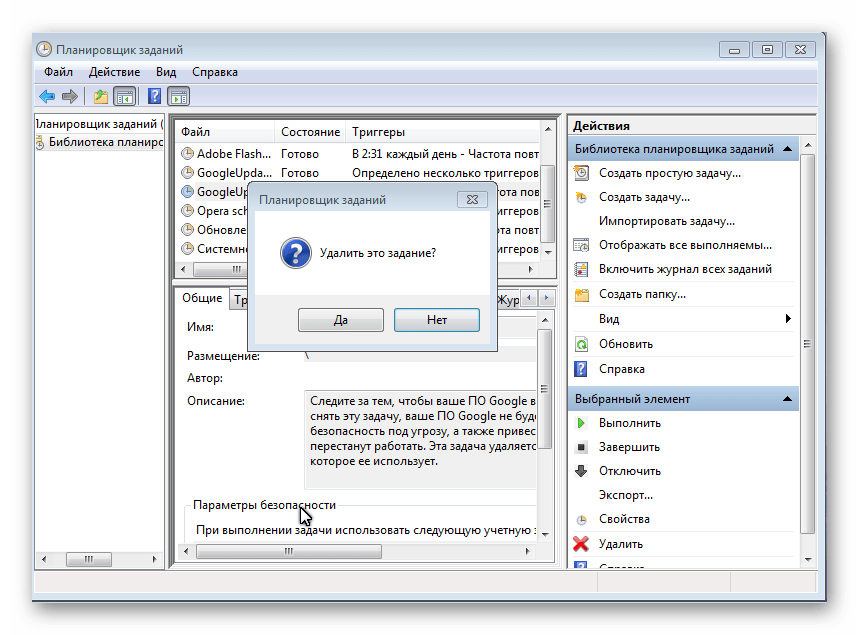The image size is (859, 635).
Task: Click the Обновить (Refresh) icon in actions pane
Action: pos(581,344)
